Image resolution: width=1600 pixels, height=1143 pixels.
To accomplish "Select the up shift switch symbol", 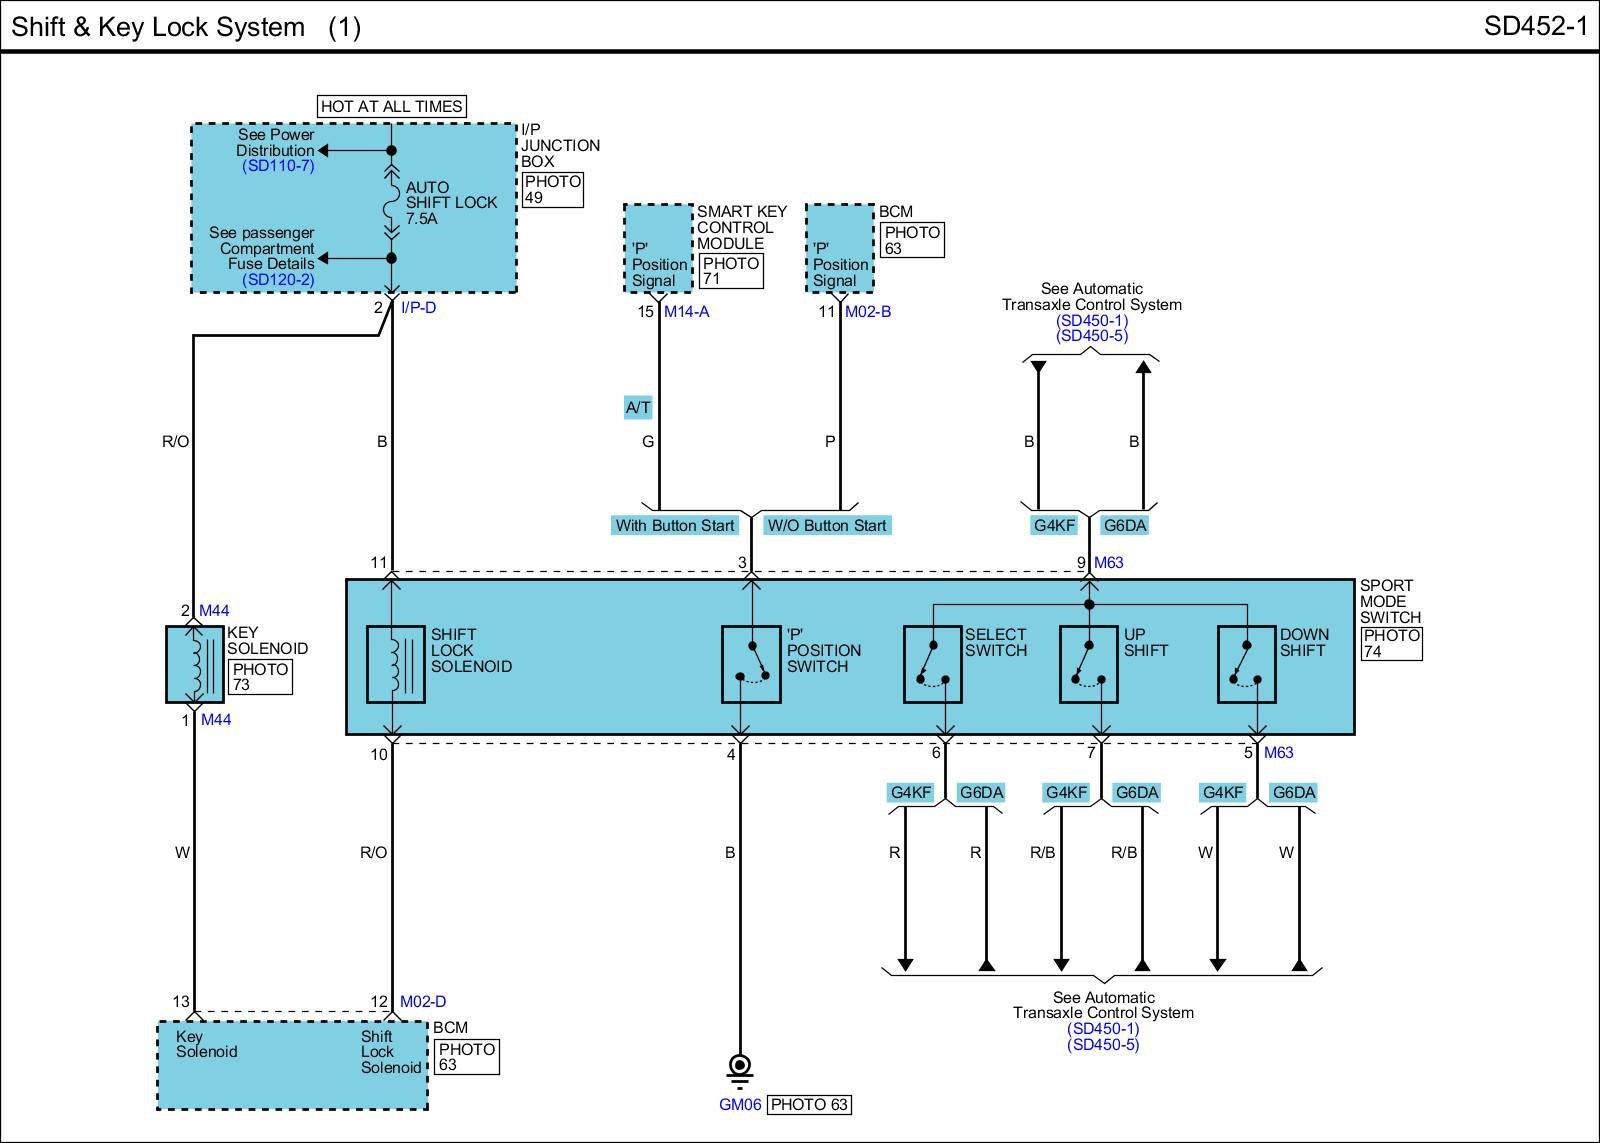I will point(1088,665).
